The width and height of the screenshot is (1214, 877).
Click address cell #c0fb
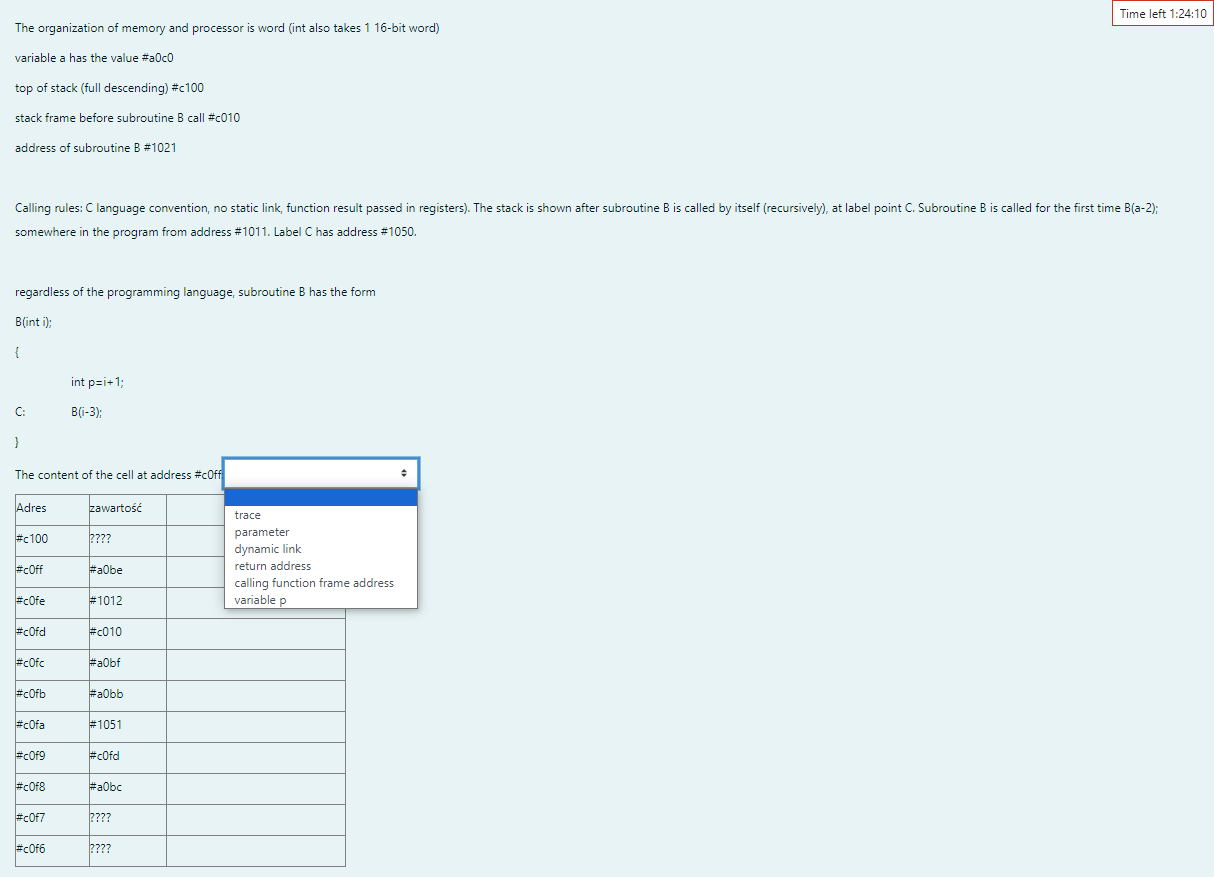52,694
